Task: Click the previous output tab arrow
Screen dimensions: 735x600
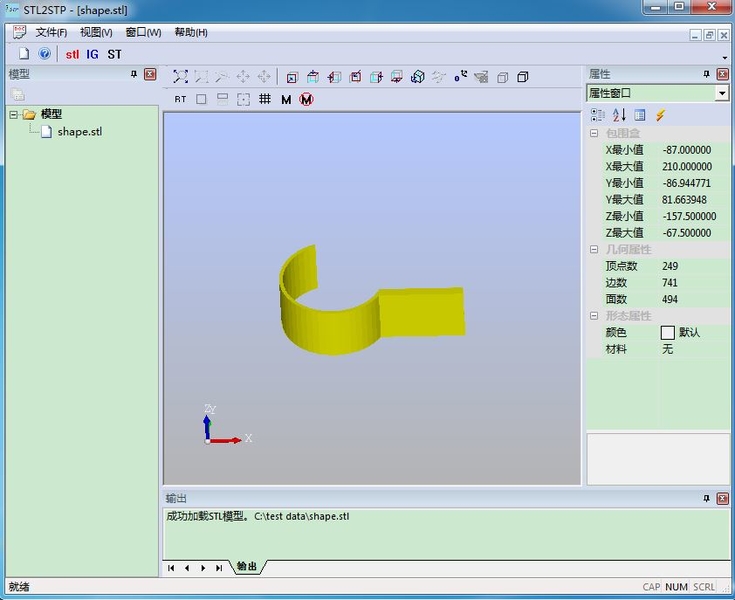Action: [x=187, y=568]
